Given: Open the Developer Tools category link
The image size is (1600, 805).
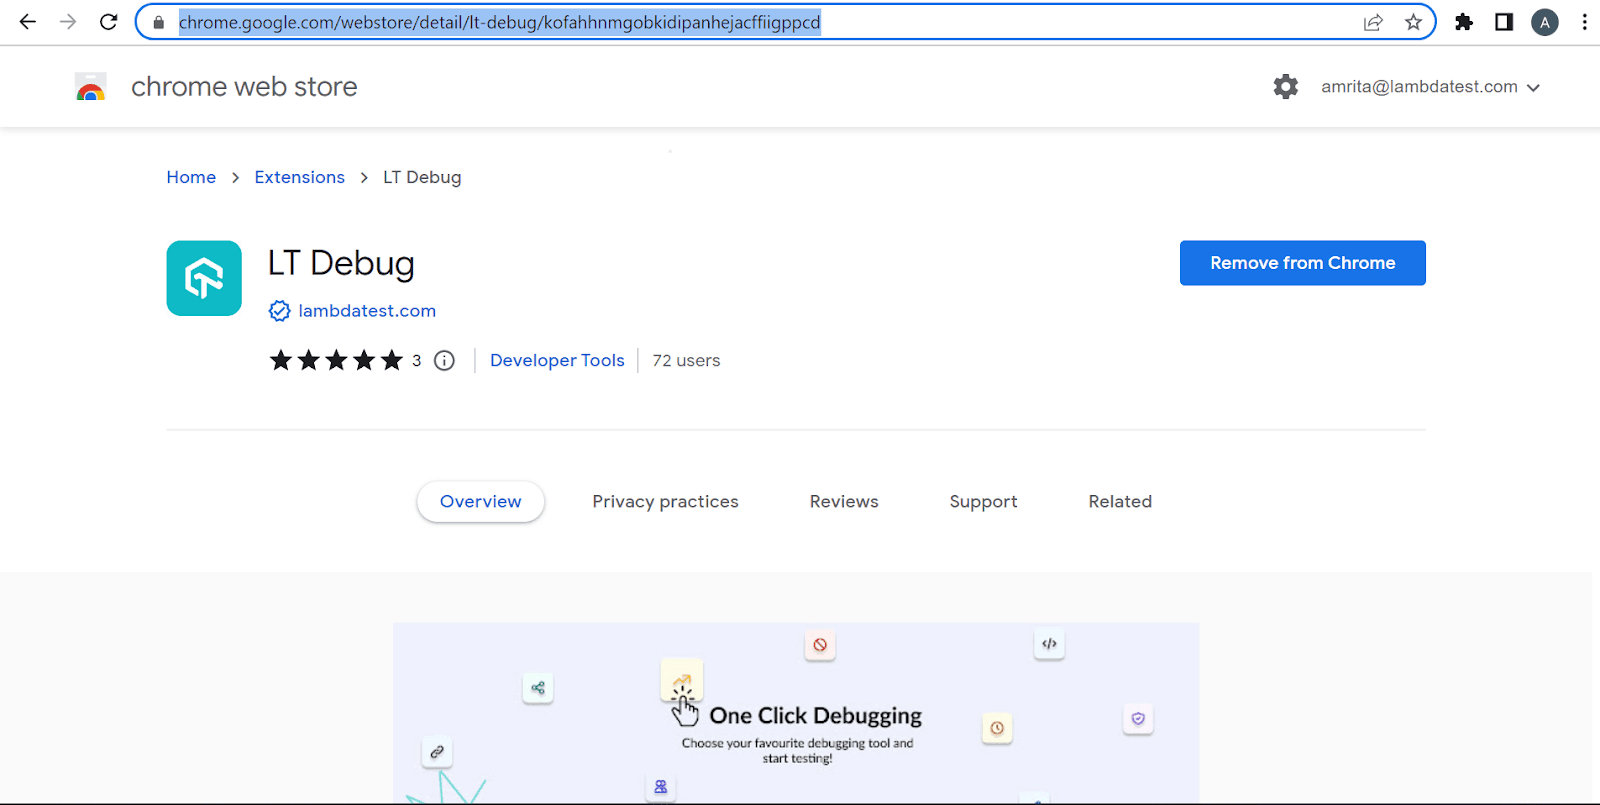Looking at the screenshot, I should (x=557, y=360).
